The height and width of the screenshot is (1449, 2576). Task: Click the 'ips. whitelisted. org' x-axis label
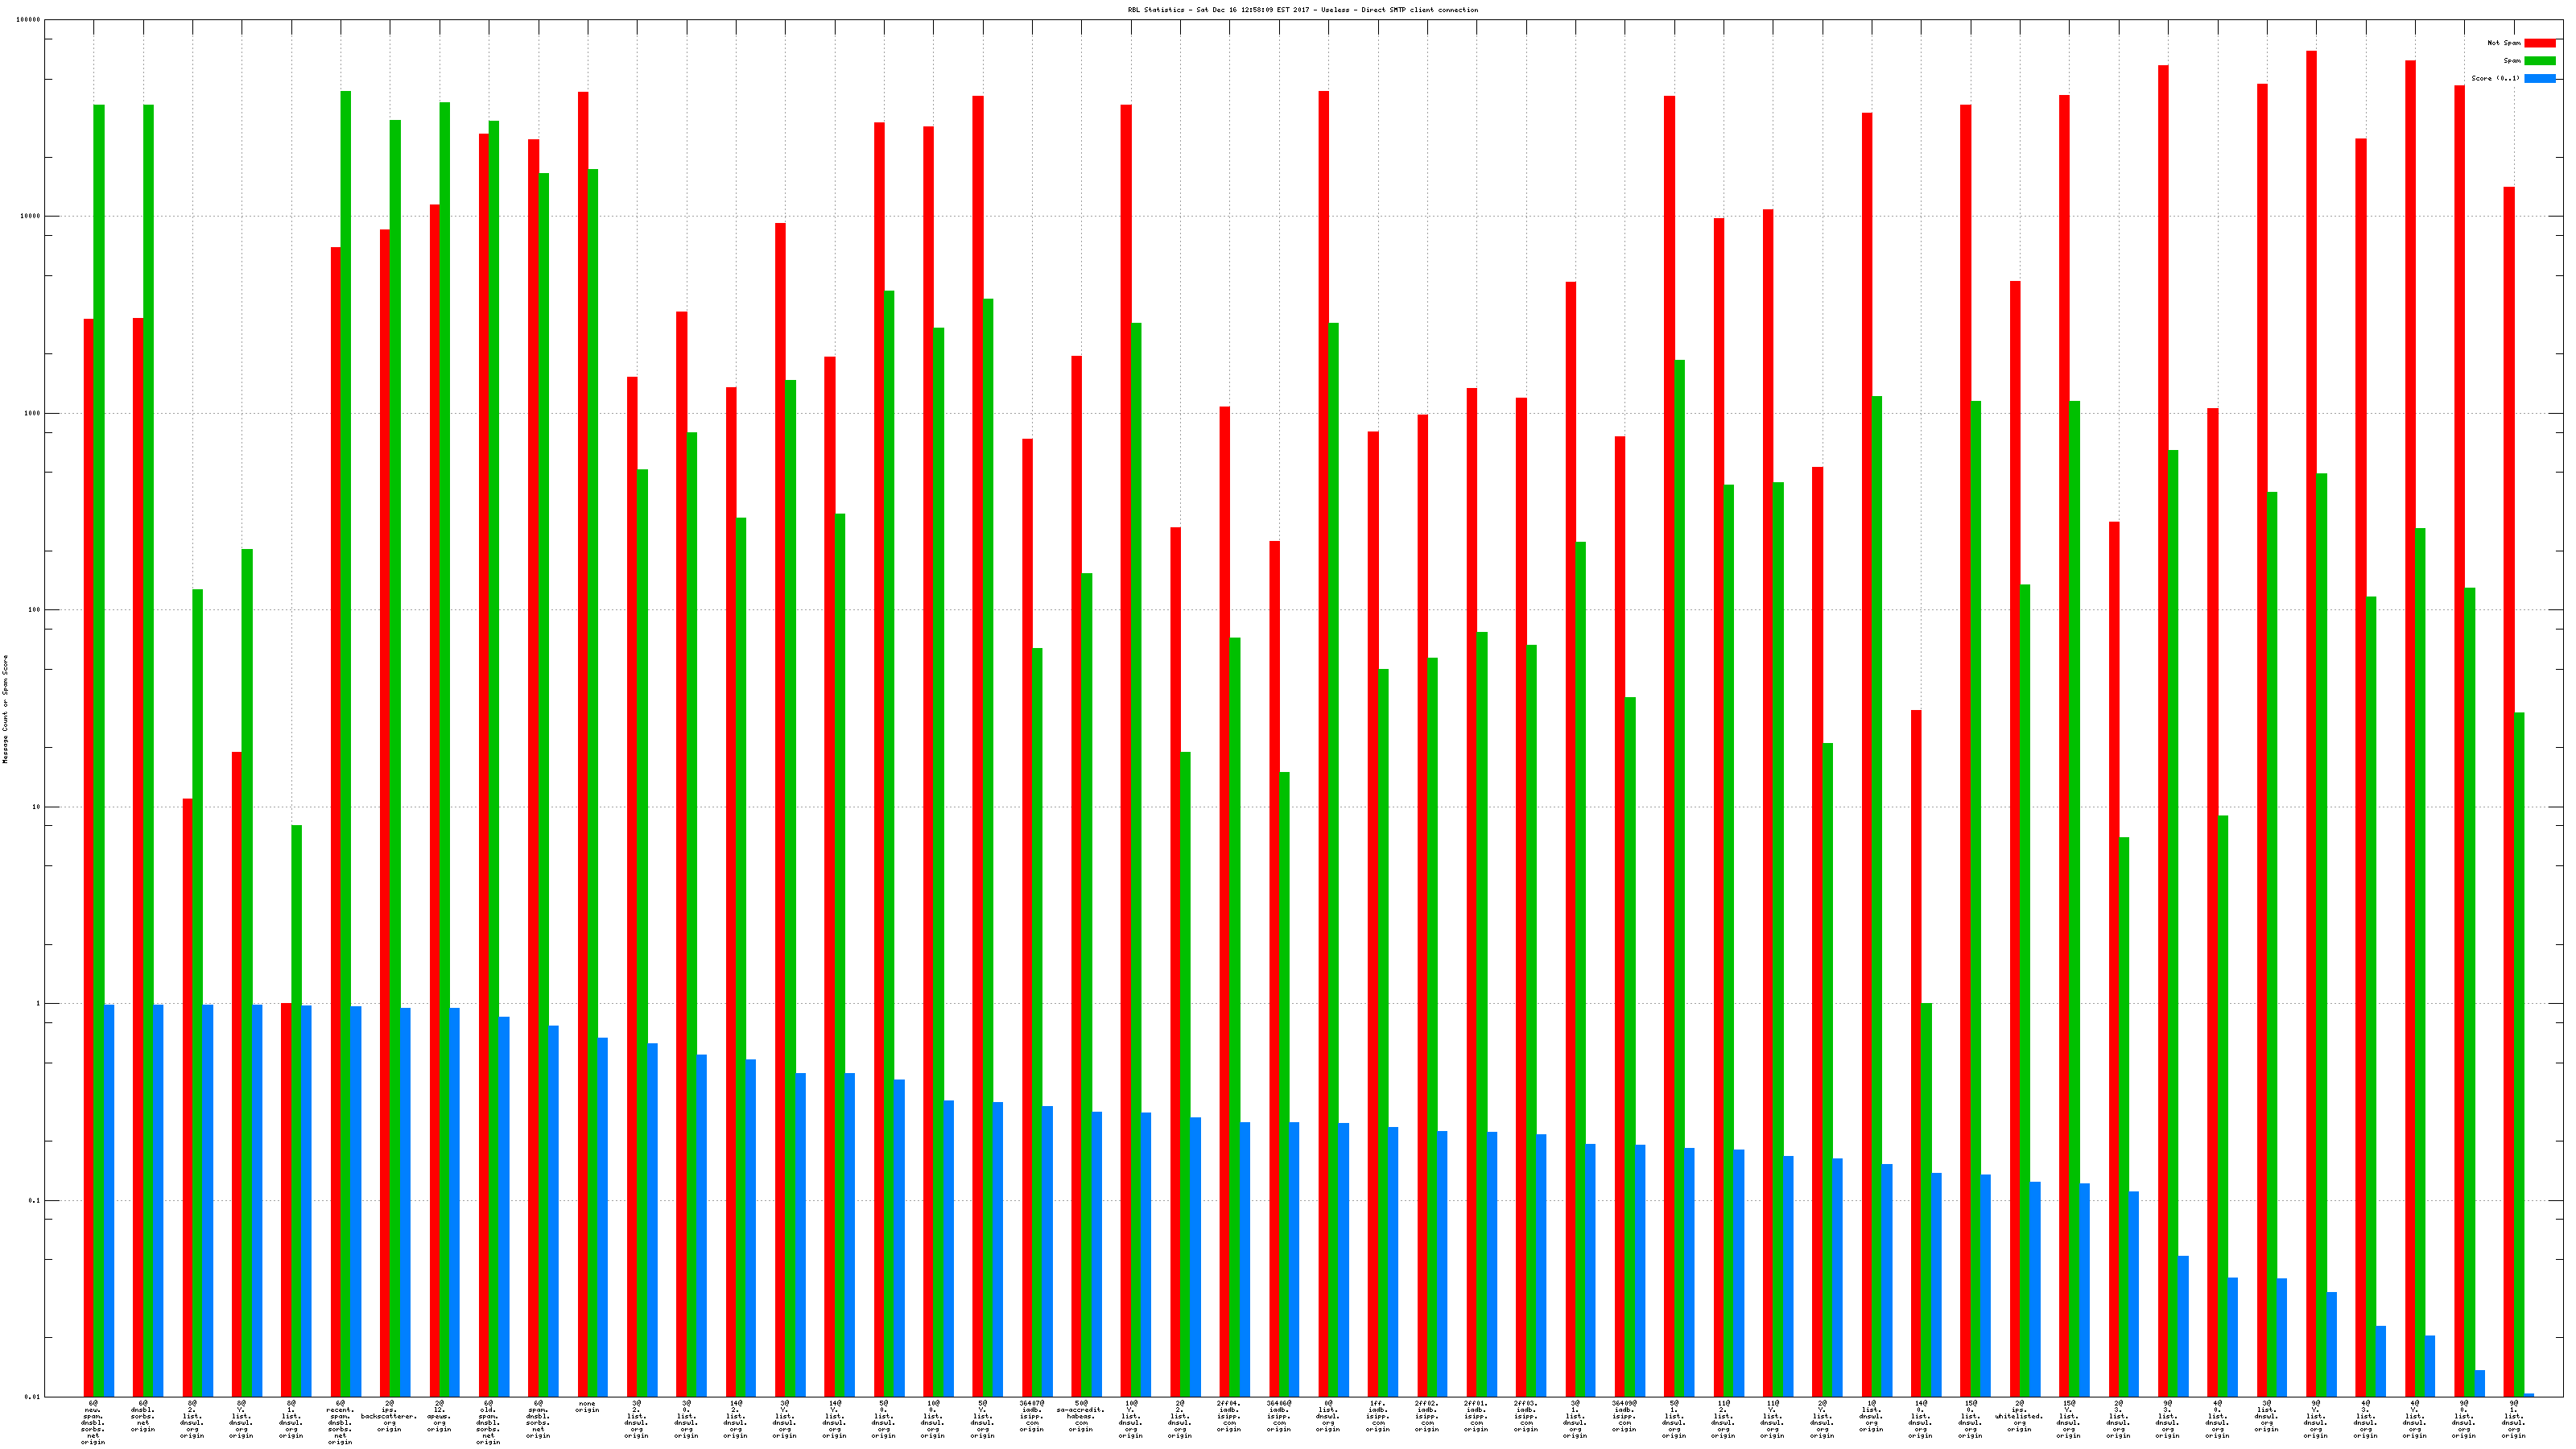point(2019,1416)
